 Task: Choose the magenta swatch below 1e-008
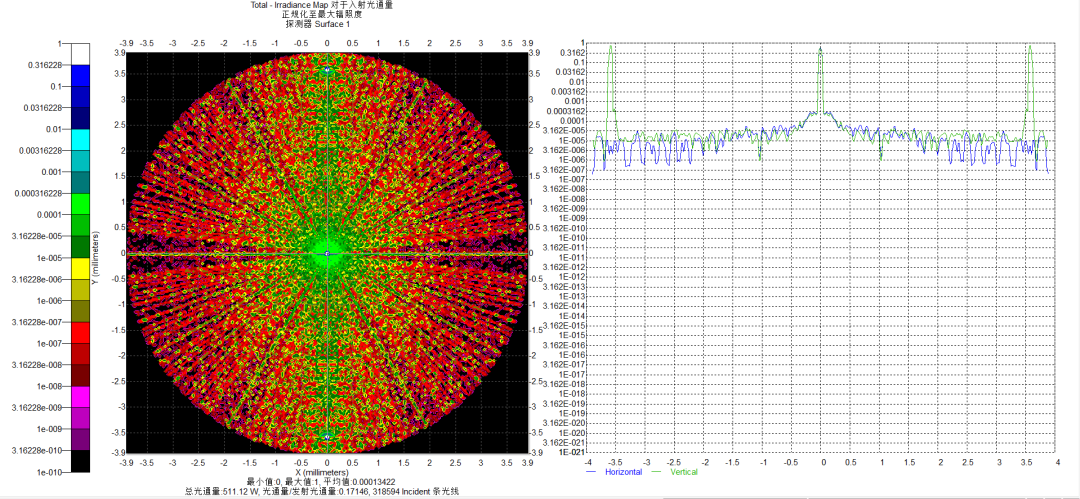click(81, 397)
